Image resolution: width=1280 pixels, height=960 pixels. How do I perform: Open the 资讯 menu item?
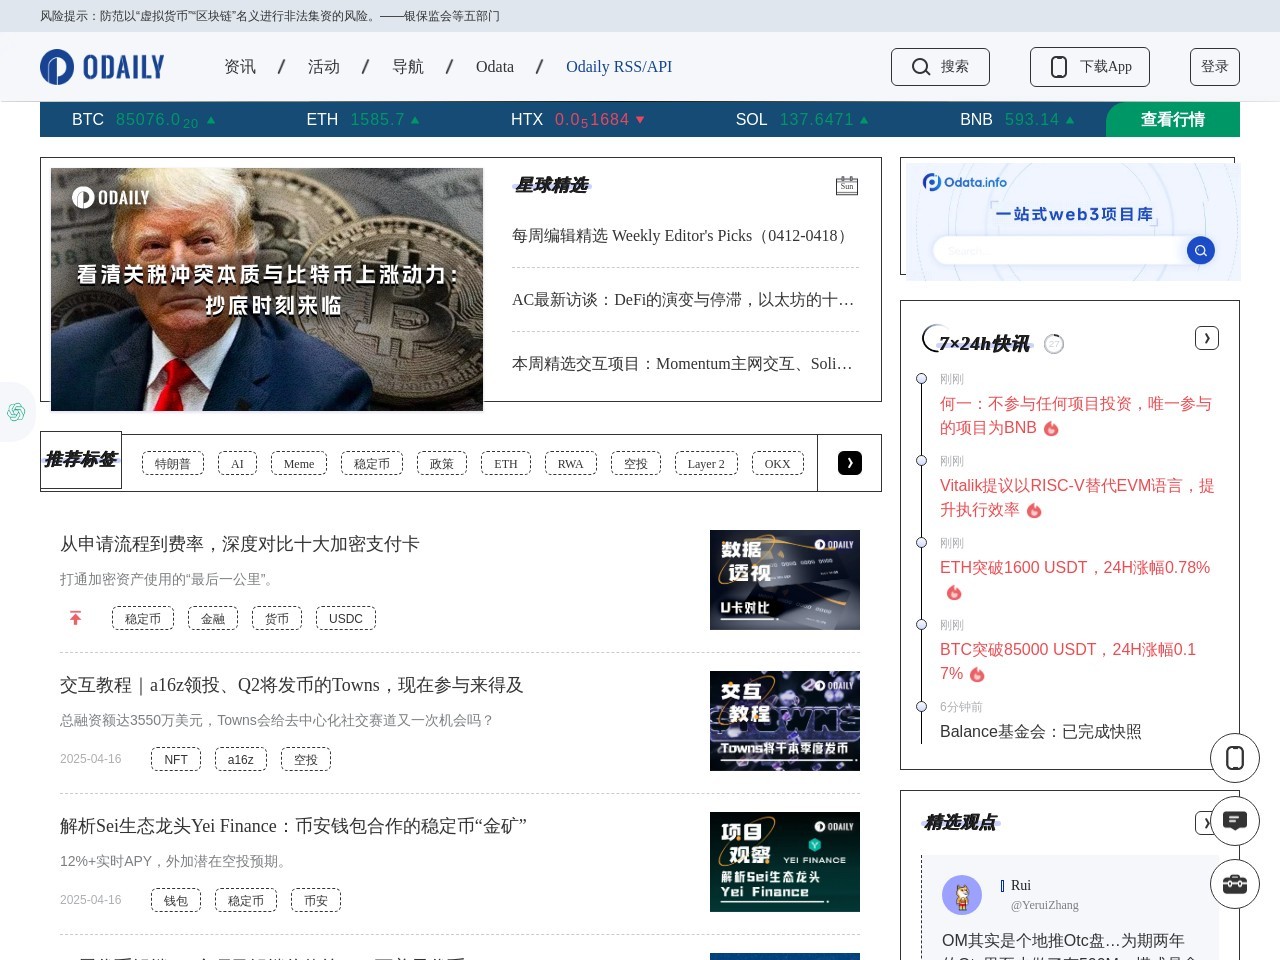pos(240,67)
